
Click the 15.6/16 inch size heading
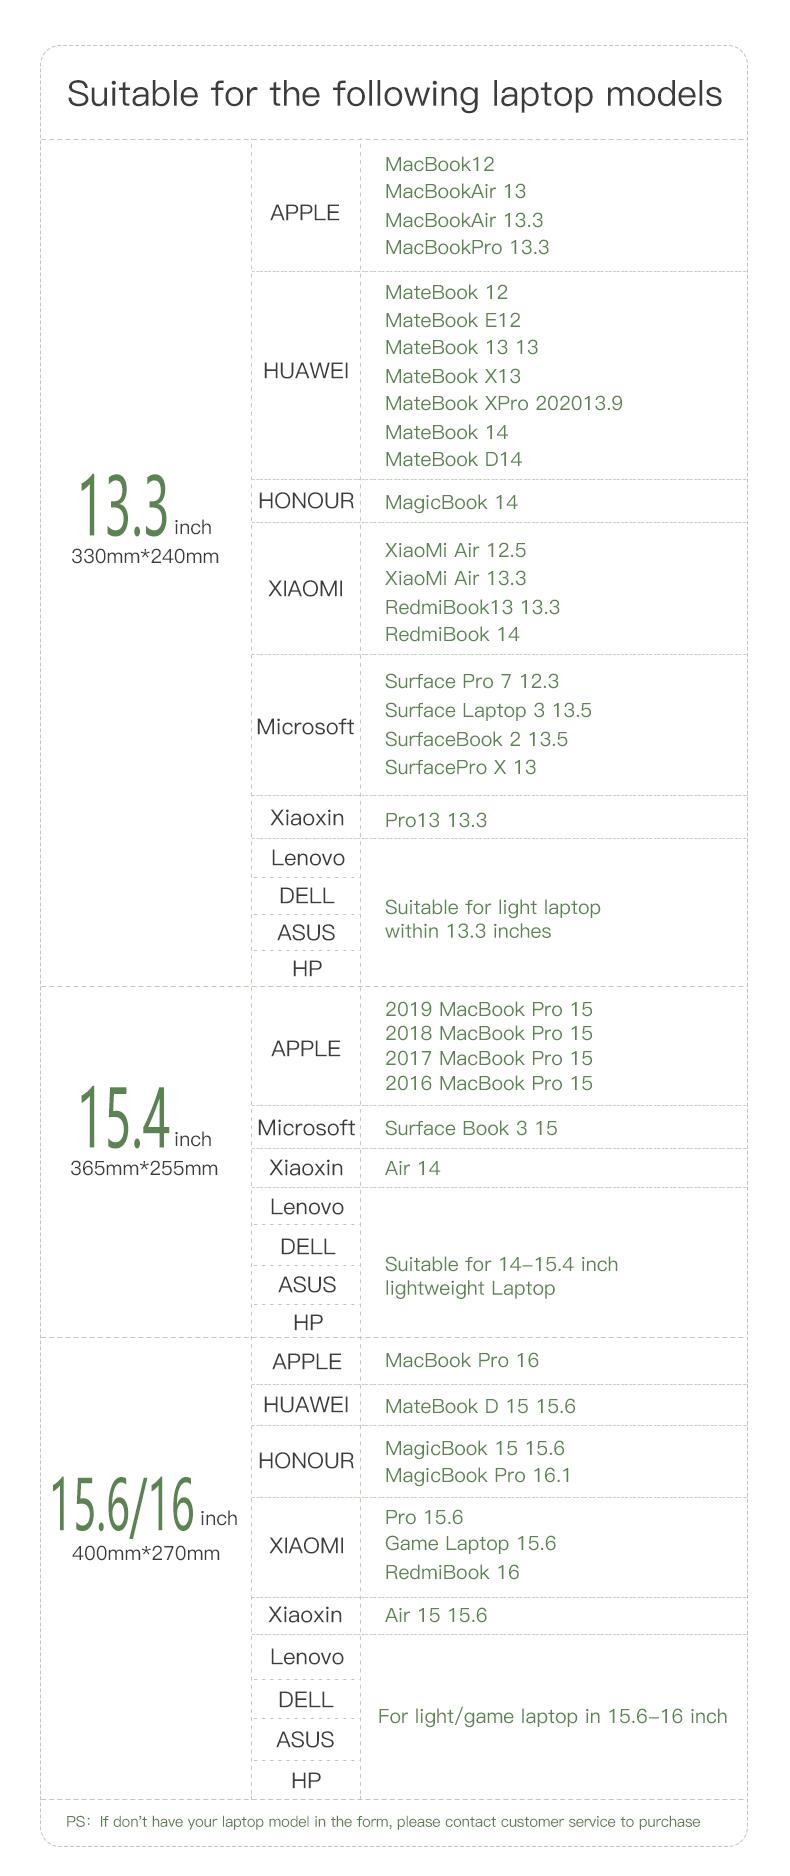click(x=145, y=1504)
